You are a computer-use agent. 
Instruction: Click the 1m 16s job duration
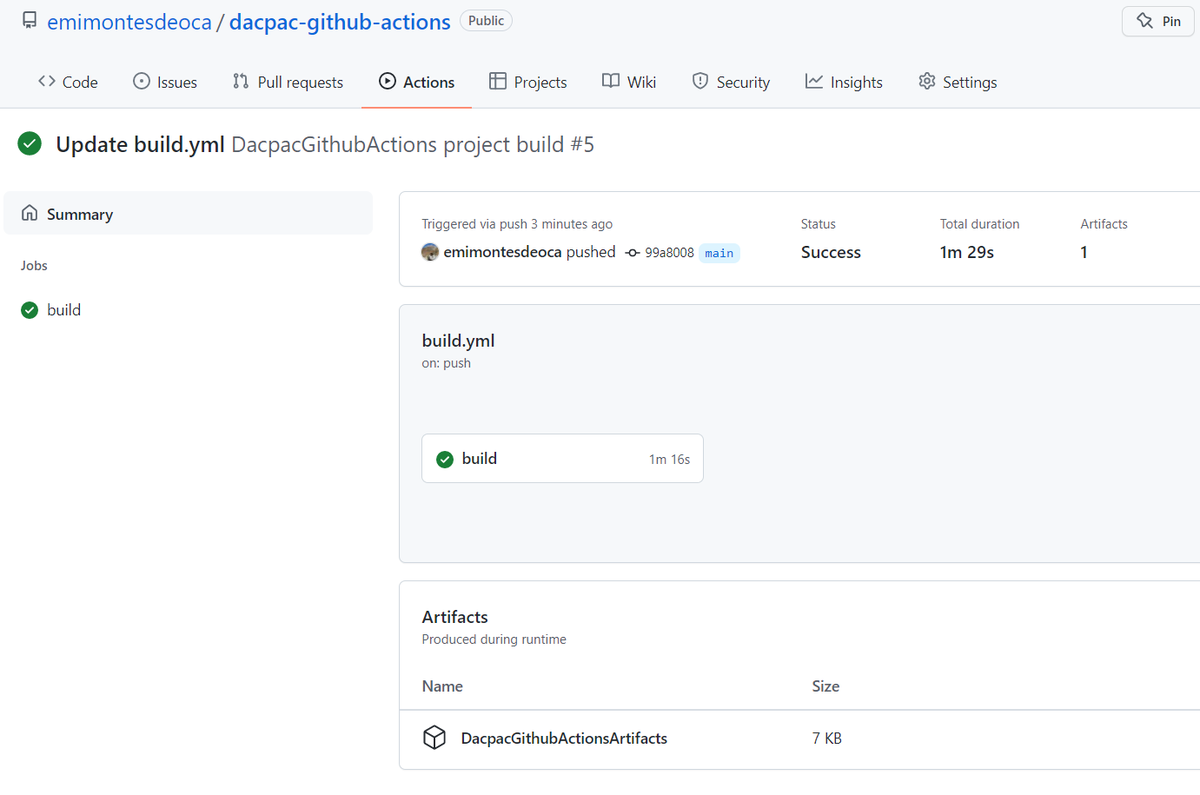[669, 459]
